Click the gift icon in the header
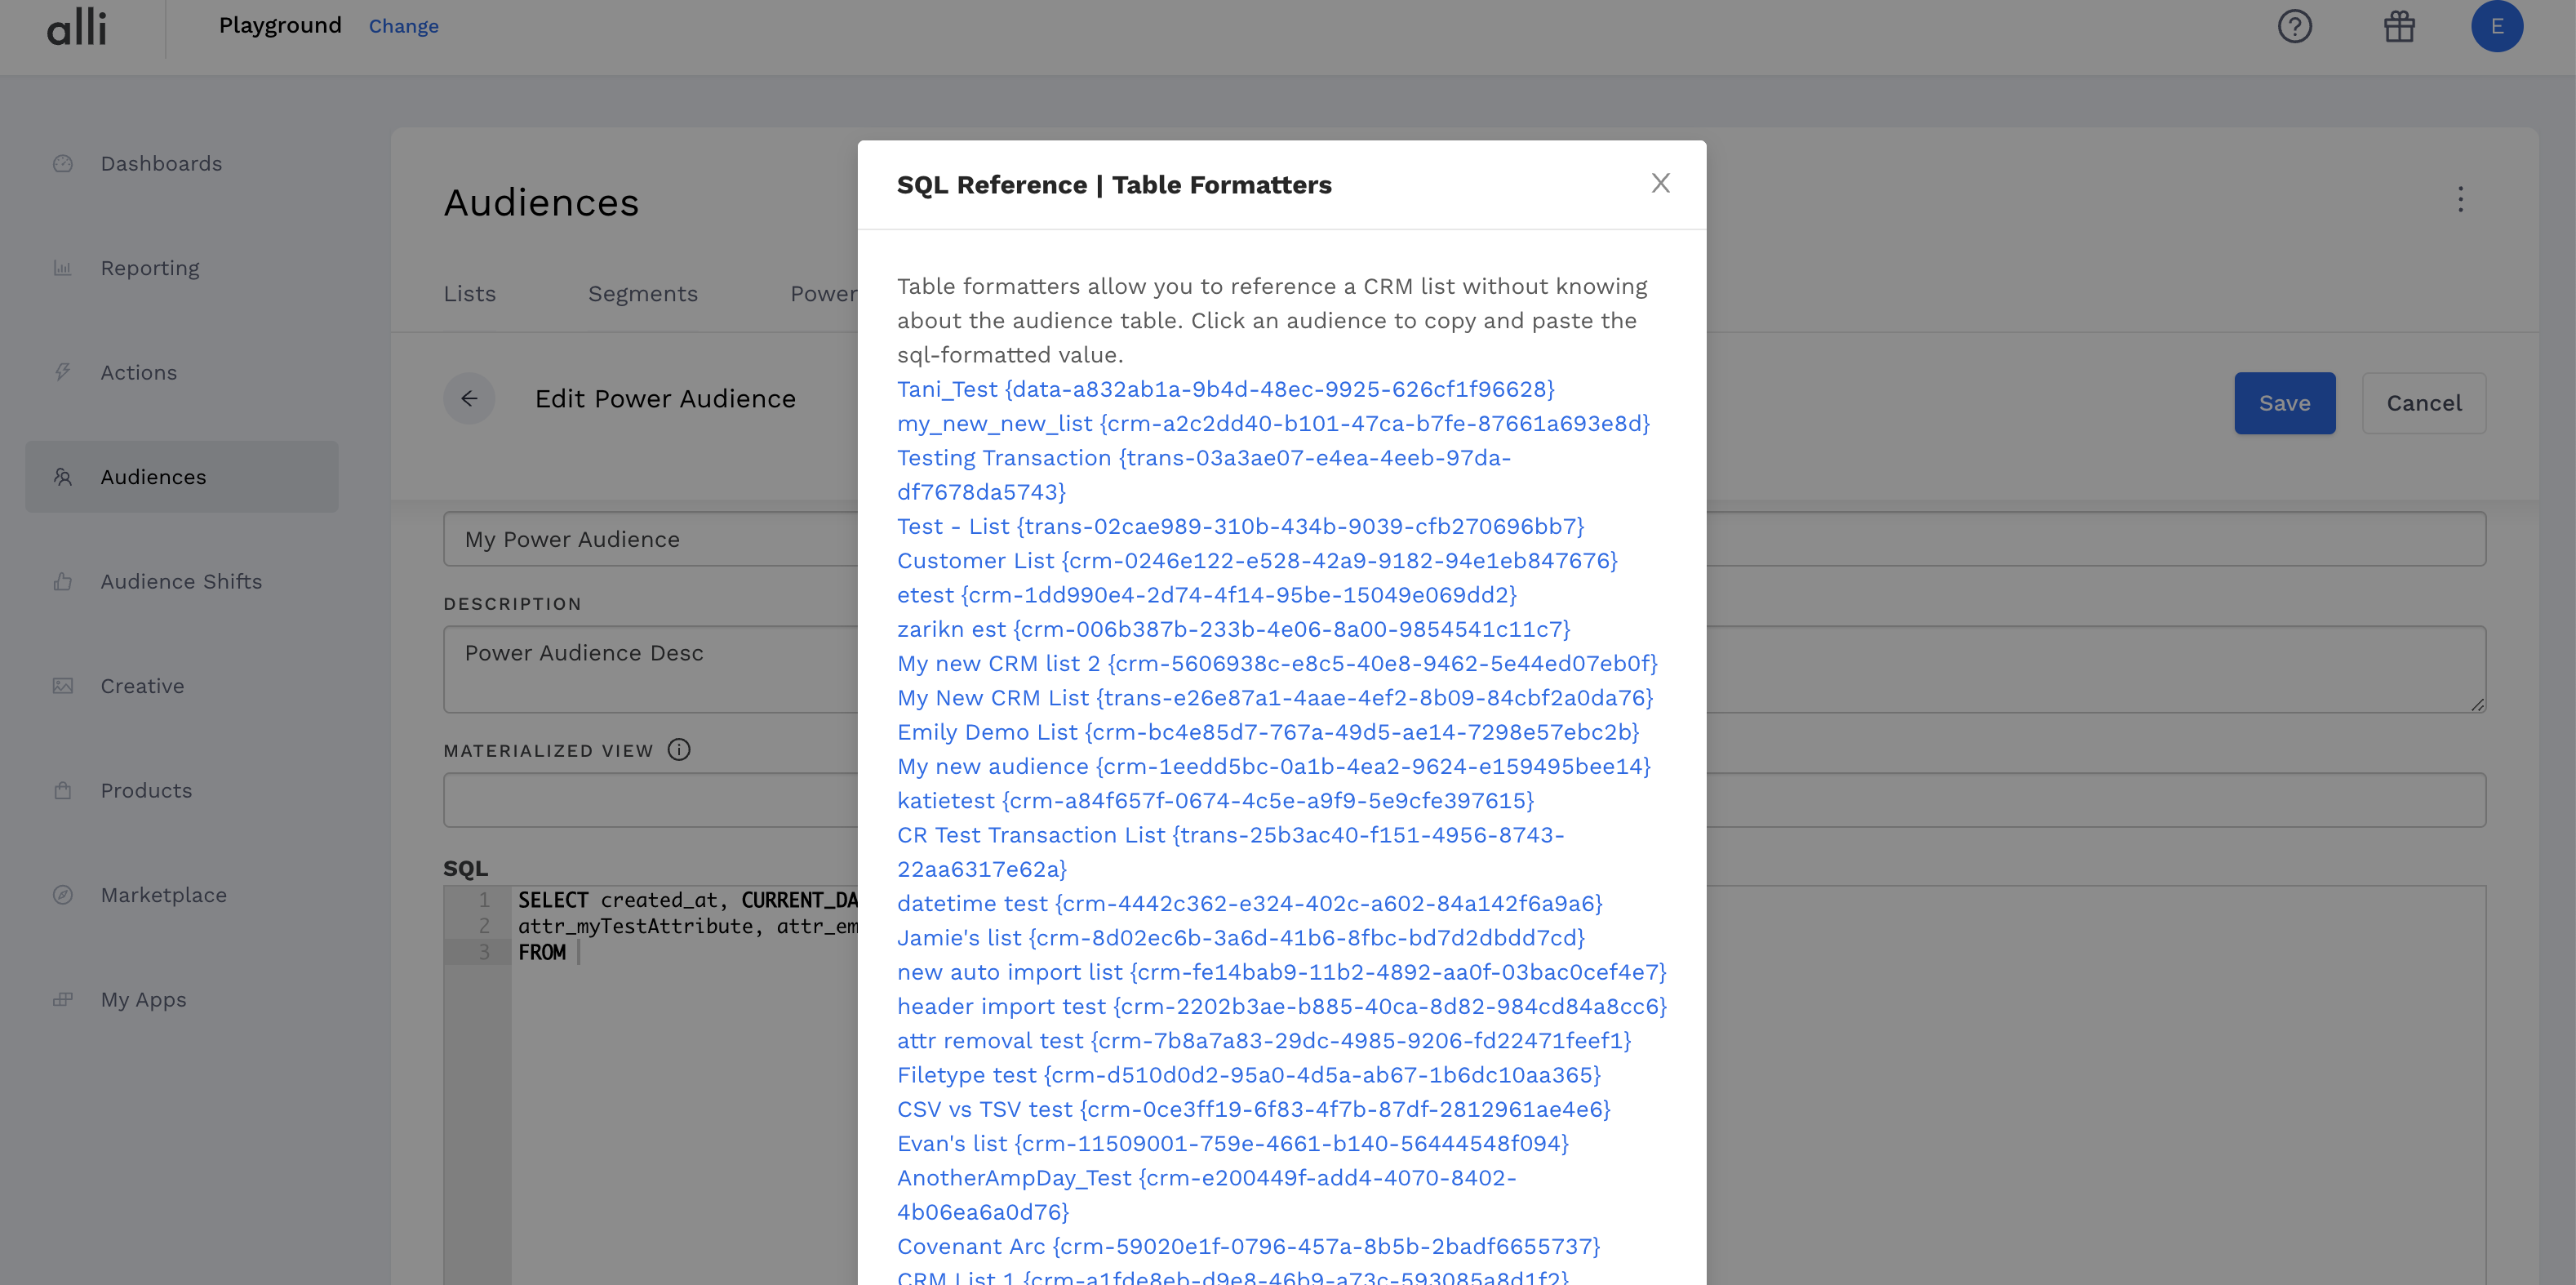2576x1285 pixels. pos(2399,27)
